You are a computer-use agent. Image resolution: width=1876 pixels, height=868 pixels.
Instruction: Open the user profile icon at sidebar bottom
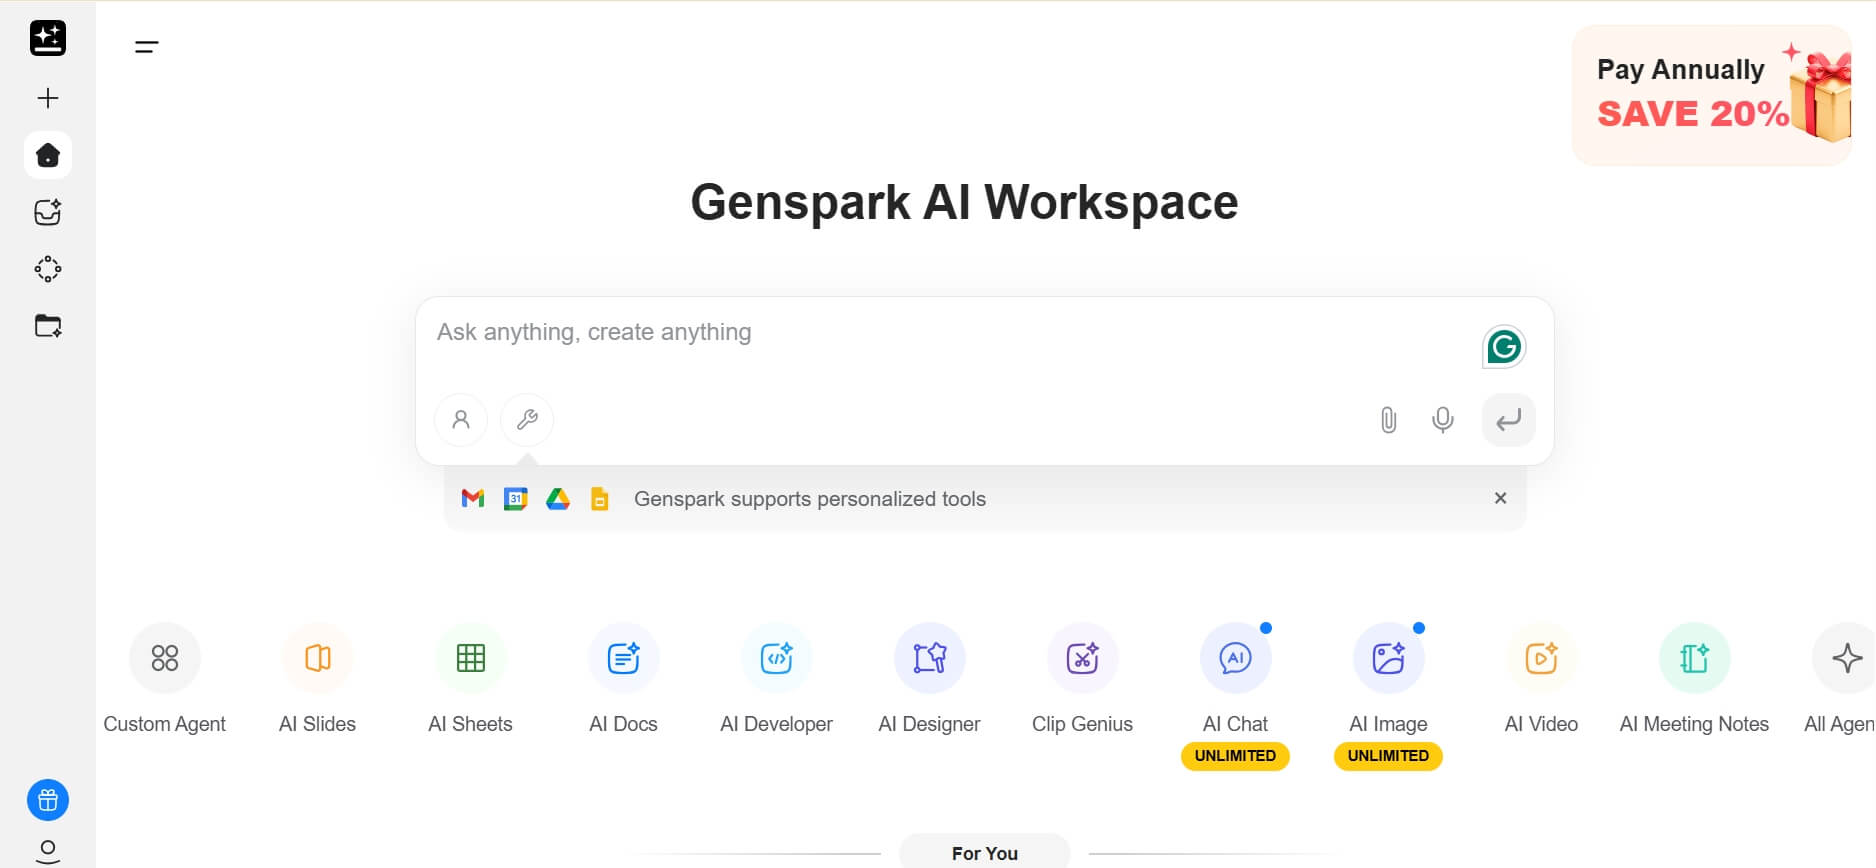click(48, 852)
